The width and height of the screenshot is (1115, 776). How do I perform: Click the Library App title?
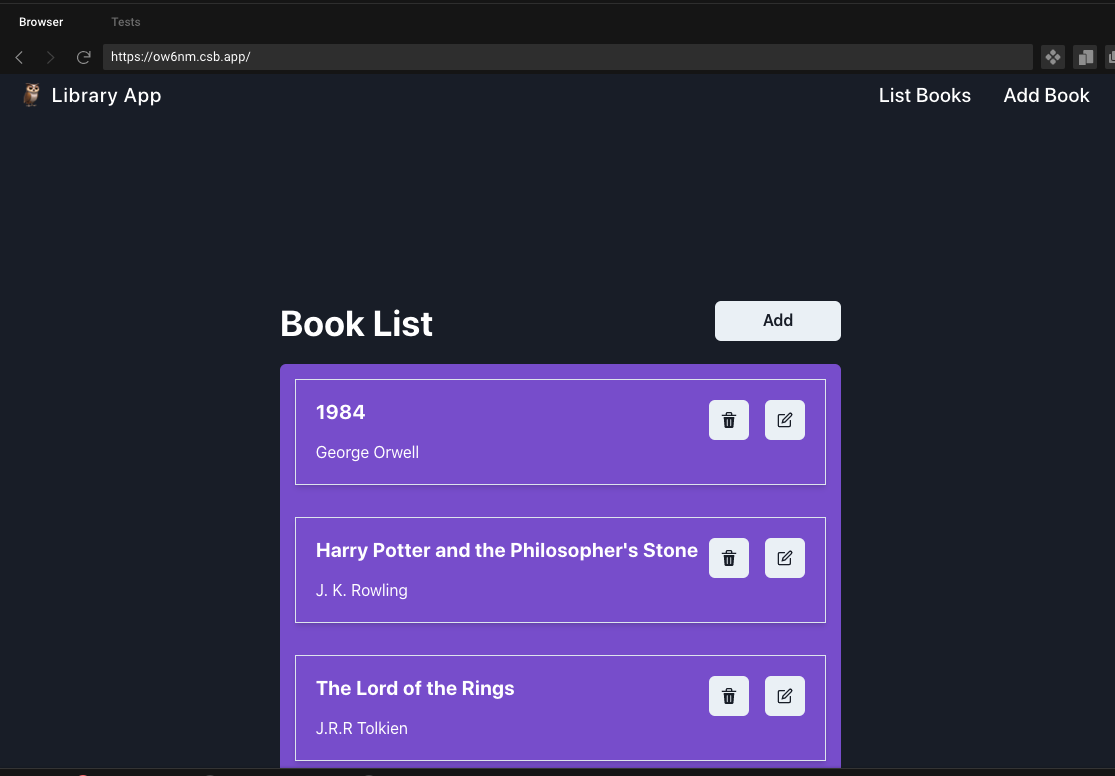[x=106, y=96]
